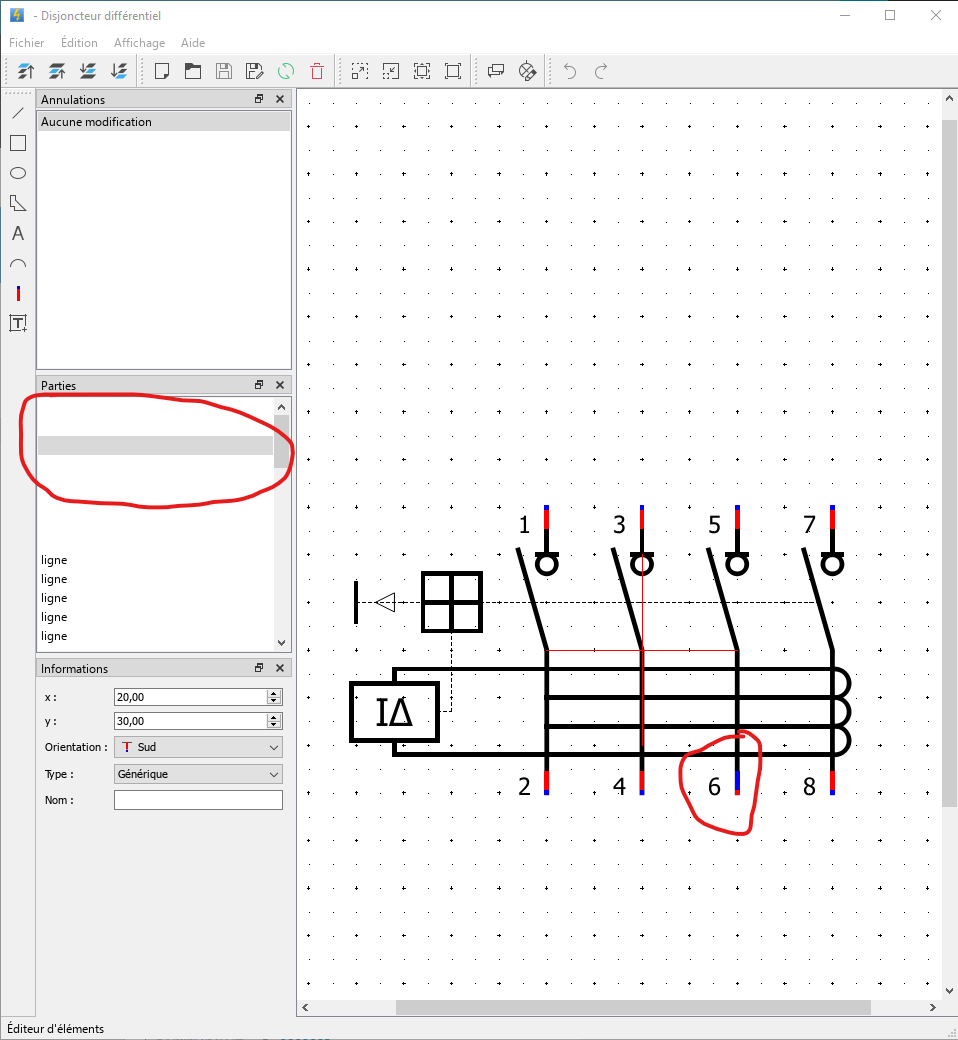Select the last ligne entry in Parties

click(54, 636)
